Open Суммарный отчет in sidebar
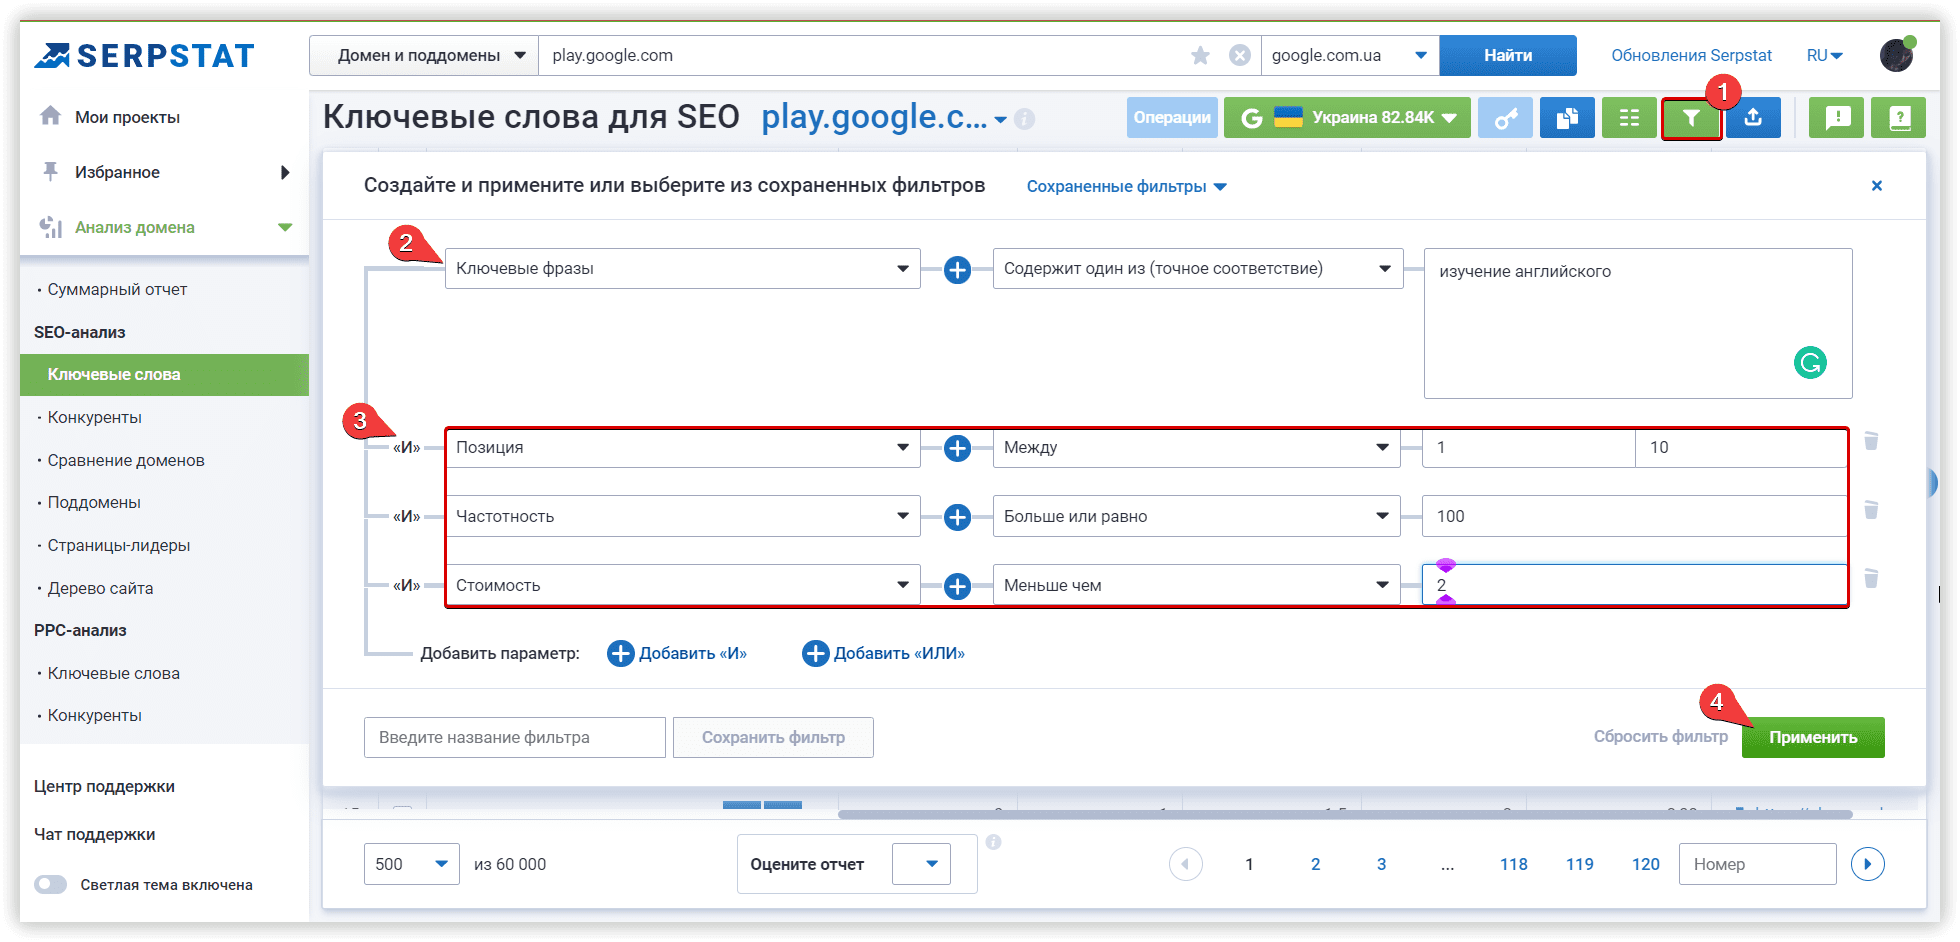Image resolution: width=1960 pixels, height=942 pixels. (117, 290)
